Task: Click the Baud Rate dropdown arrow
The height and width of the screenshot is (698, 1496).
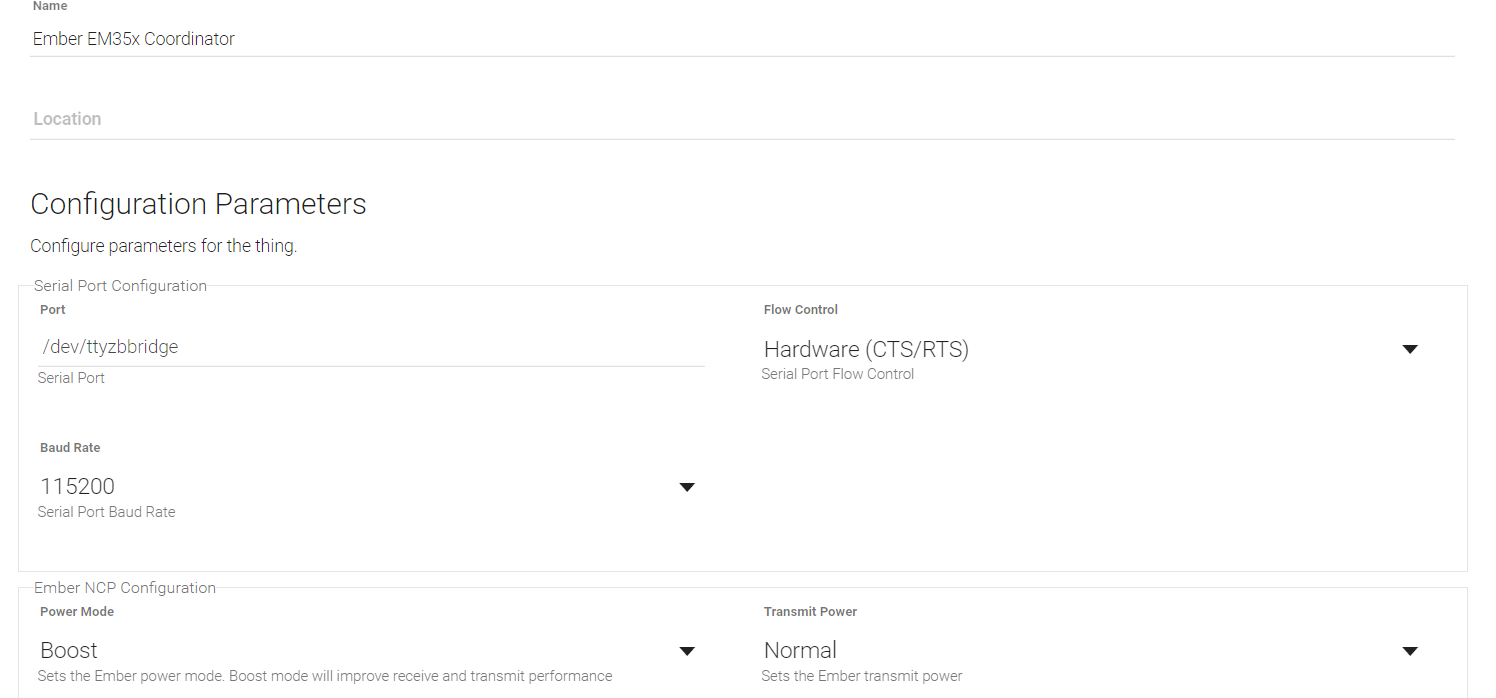Action: click(687, 487)
